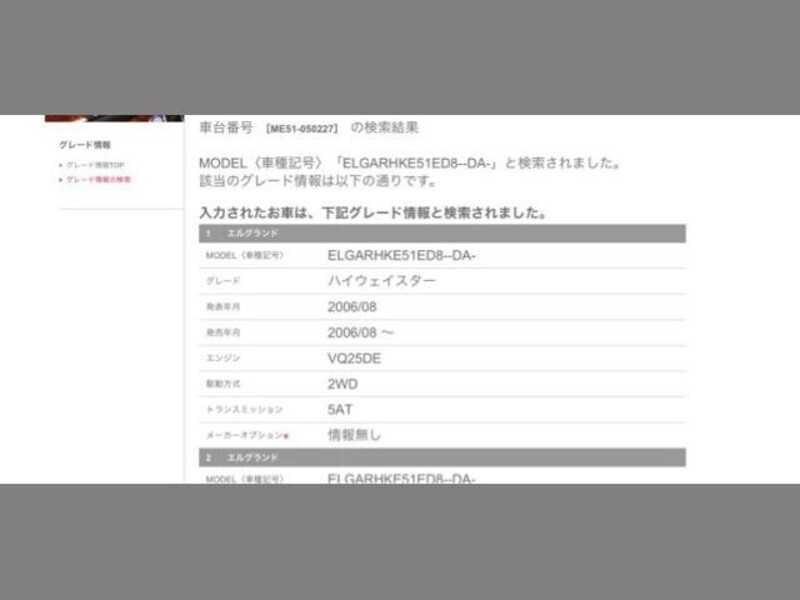
Task: Click 2006/08 in the 発表年月 row
Action: click(352, 307)
